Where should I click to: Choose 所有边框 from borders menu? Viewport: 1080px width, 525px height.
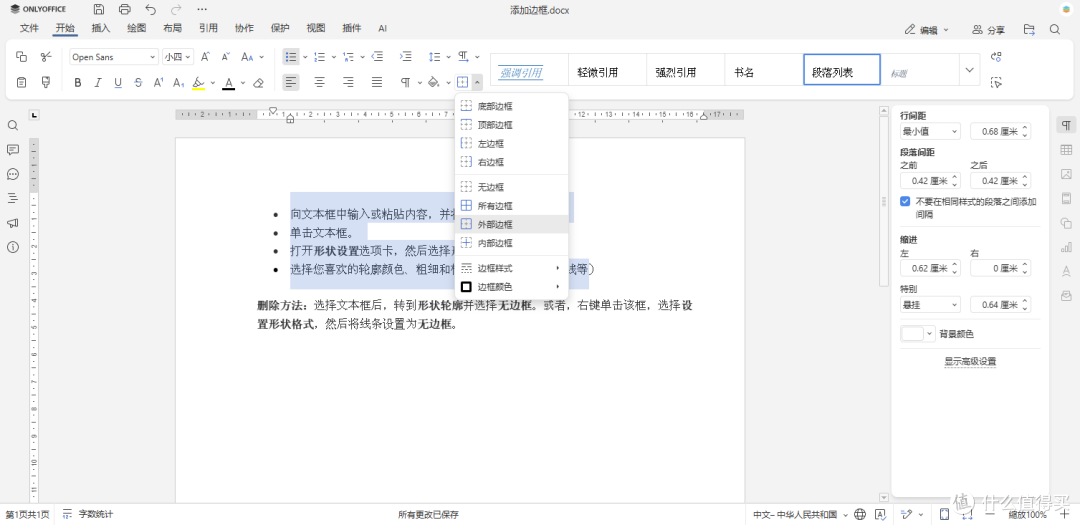click(511, 206)
